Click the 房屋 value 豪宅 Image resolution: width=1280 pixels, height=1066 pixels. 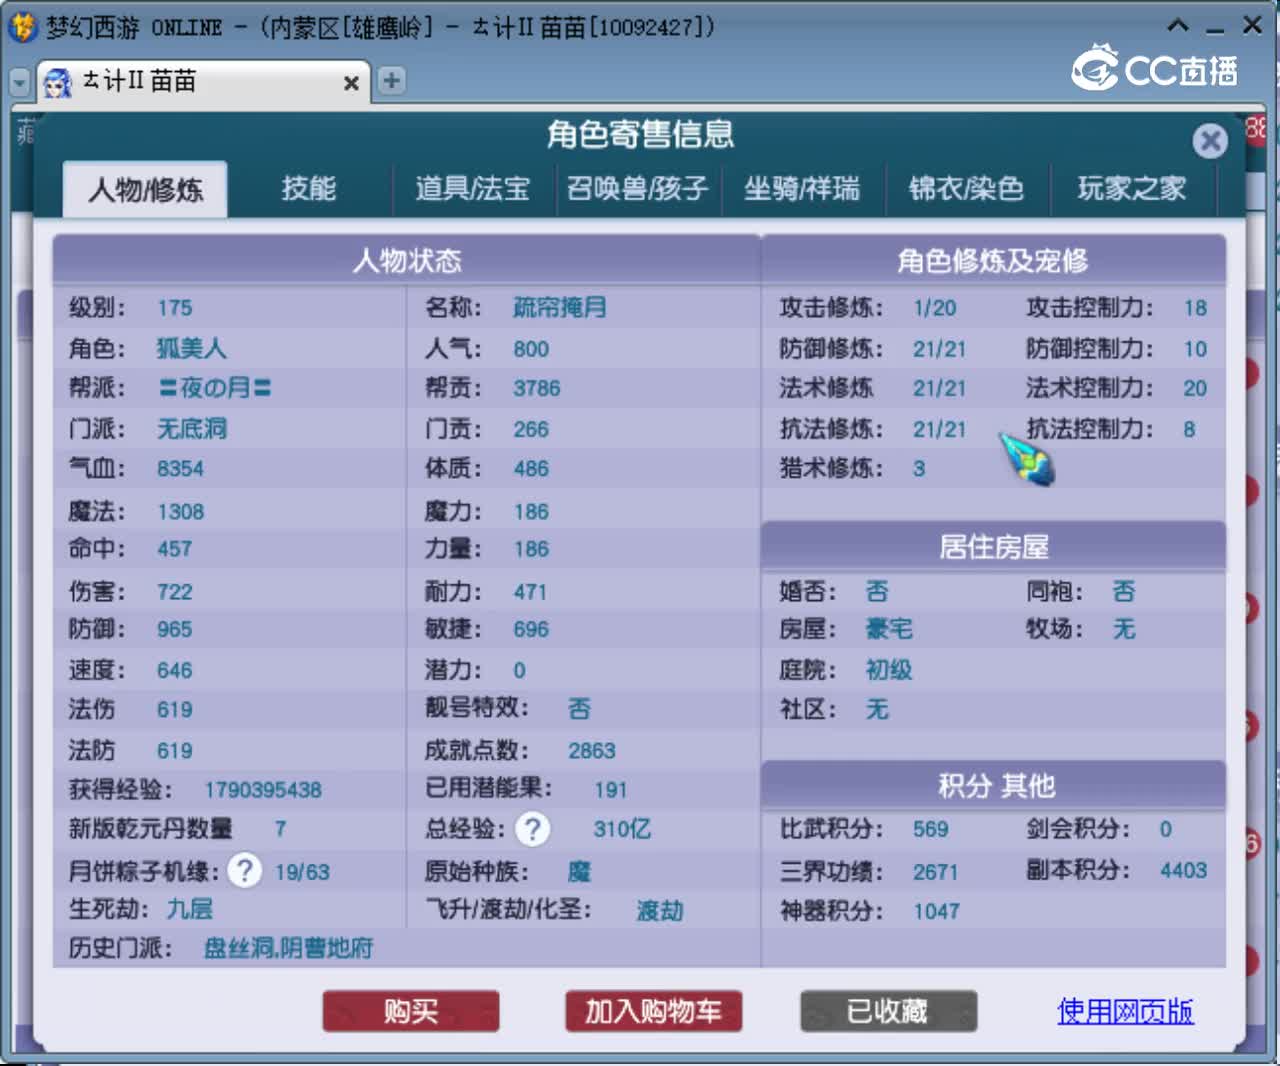point(889,629)
